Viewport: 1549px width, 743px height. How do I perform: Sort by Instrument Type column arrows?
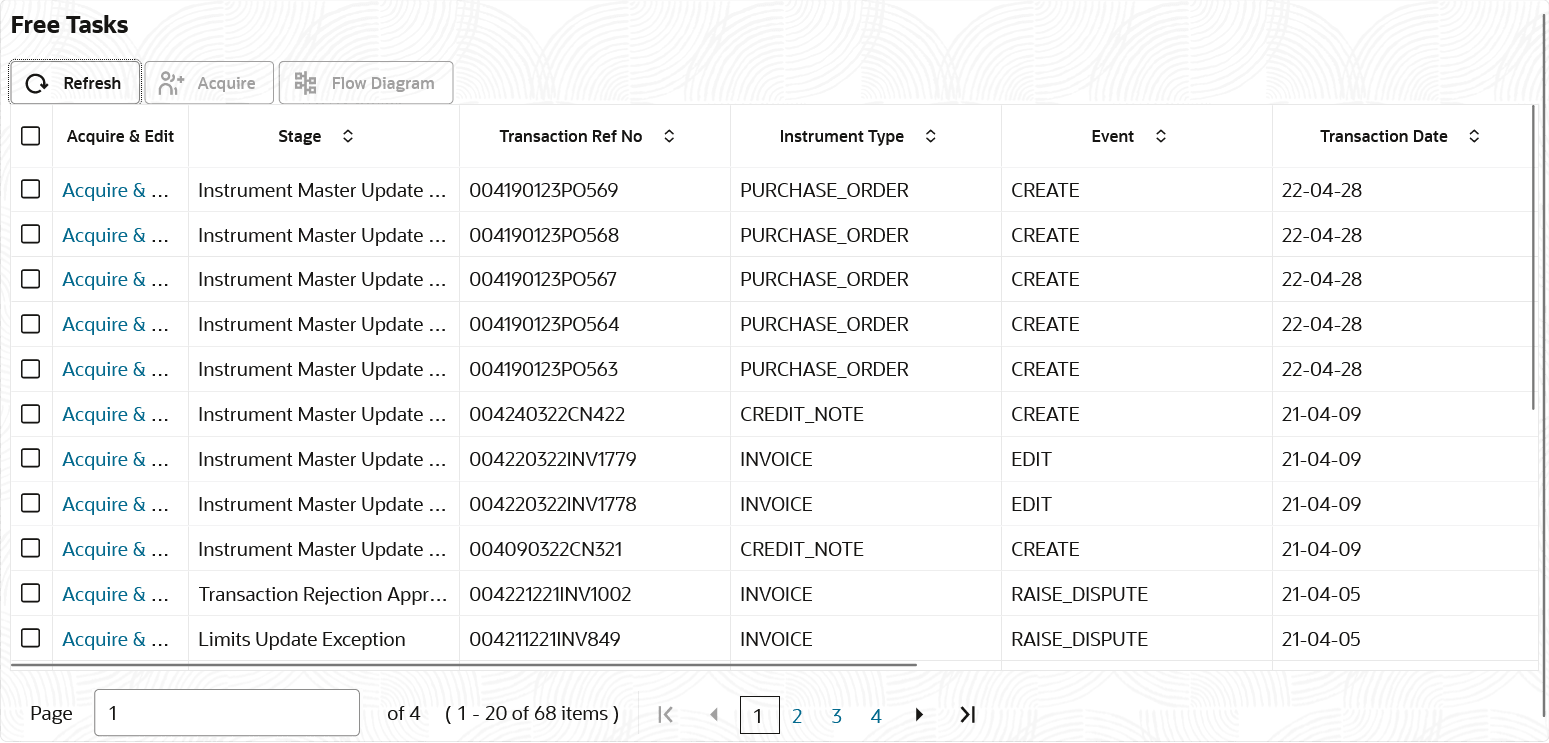[931, 136]
